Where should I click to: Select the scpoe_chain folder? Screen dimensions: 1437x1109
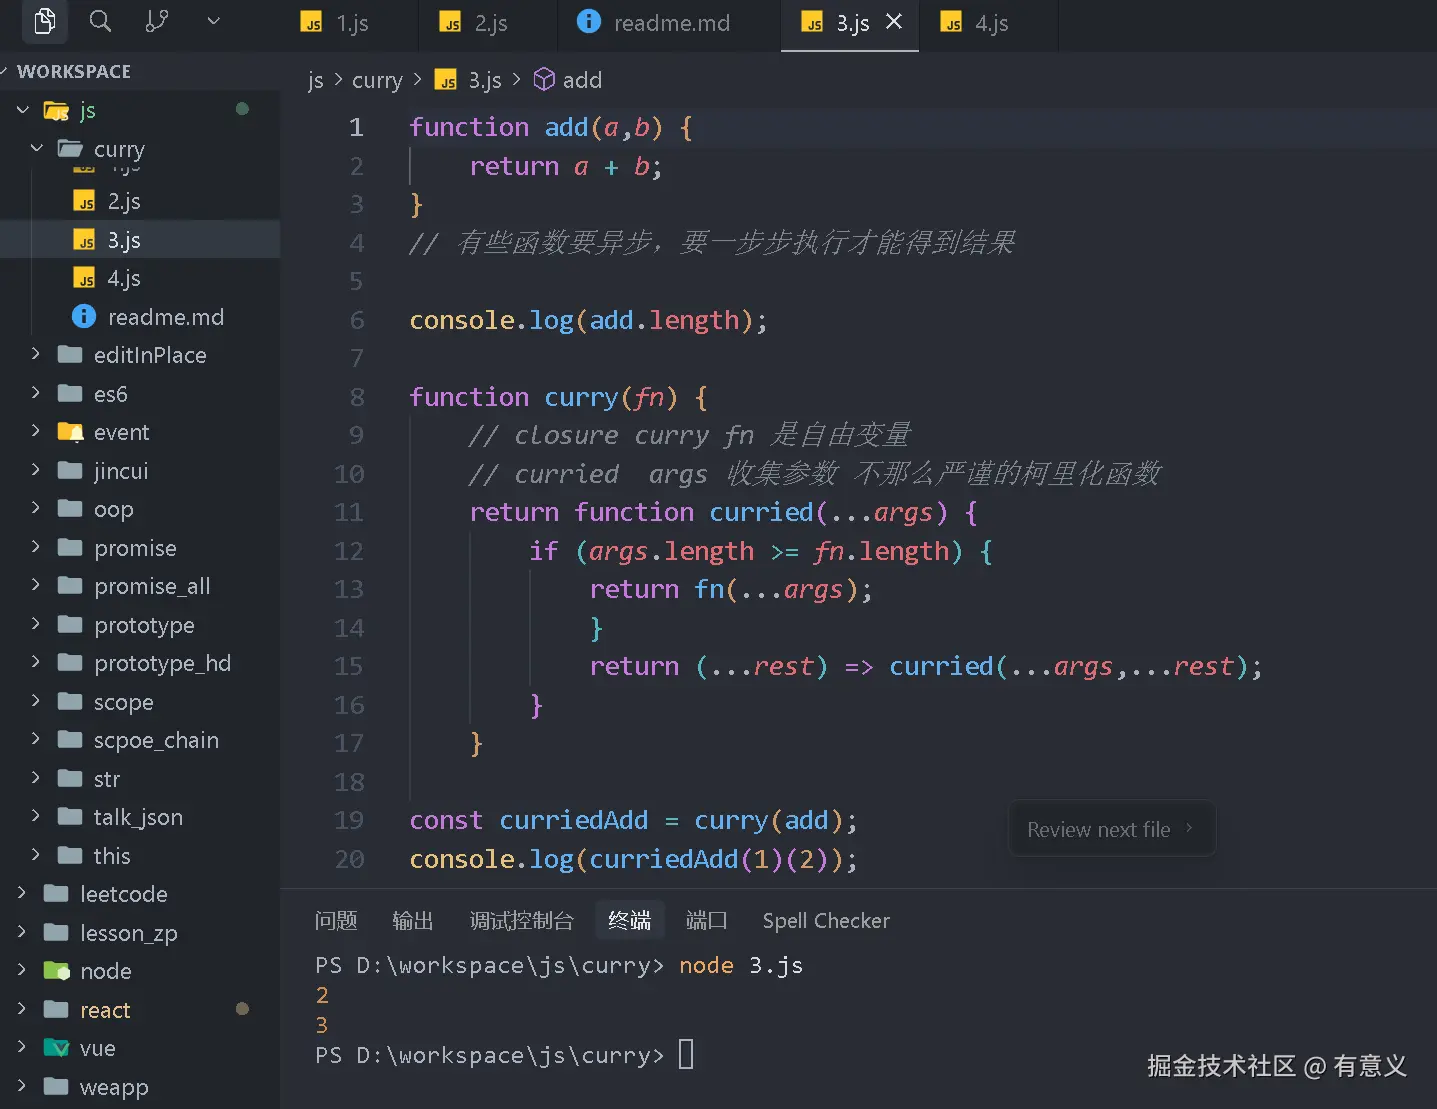[140, 740]
